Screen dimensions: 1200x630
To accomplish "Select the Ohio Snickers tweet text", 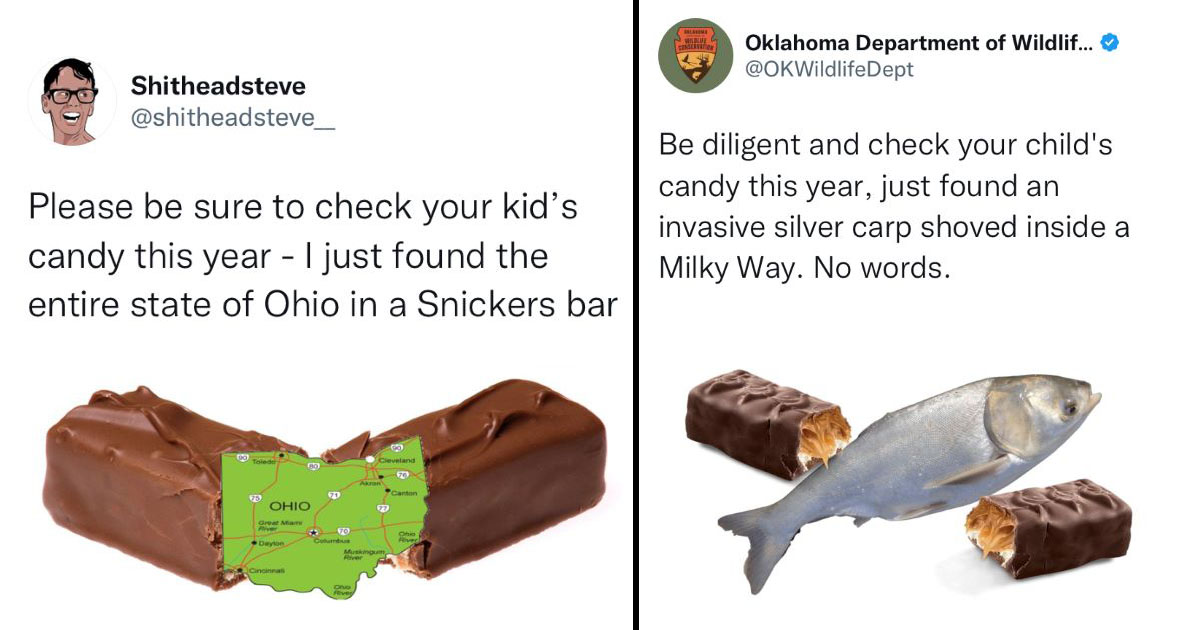I will coord(322,256).
